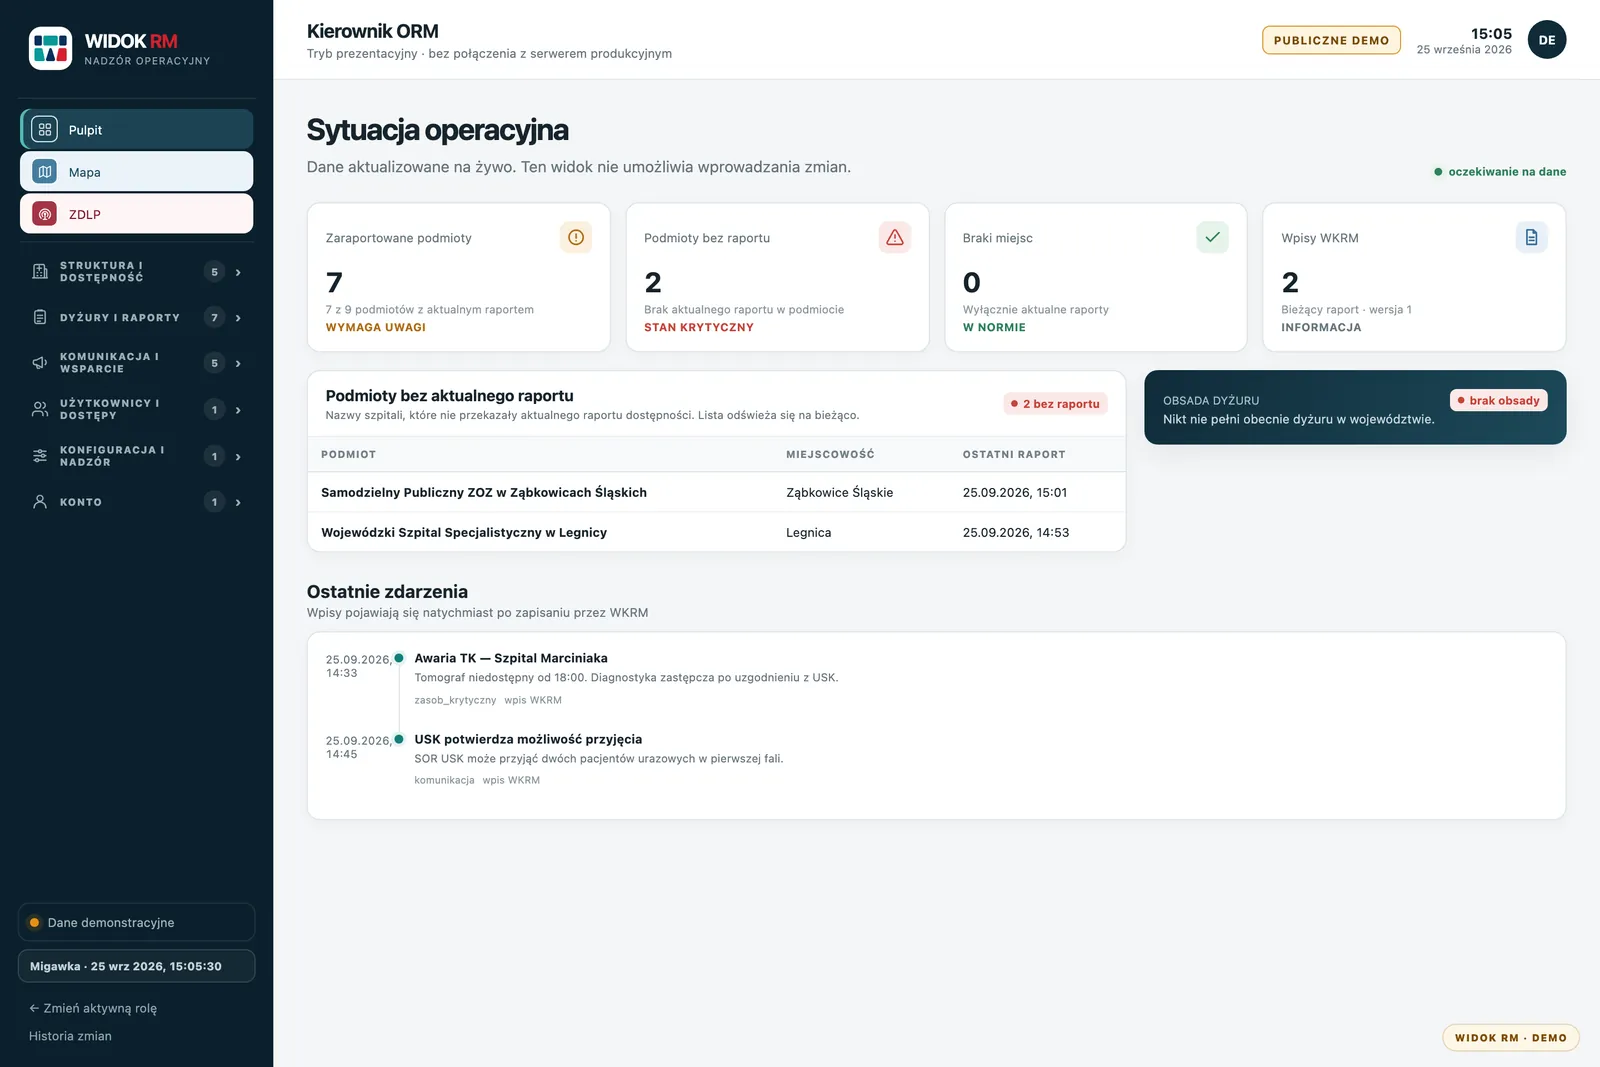Viewport: 1600px width, 1067px height.
Task: Open the DE user avatar
Action: [x=1547, y=40]
